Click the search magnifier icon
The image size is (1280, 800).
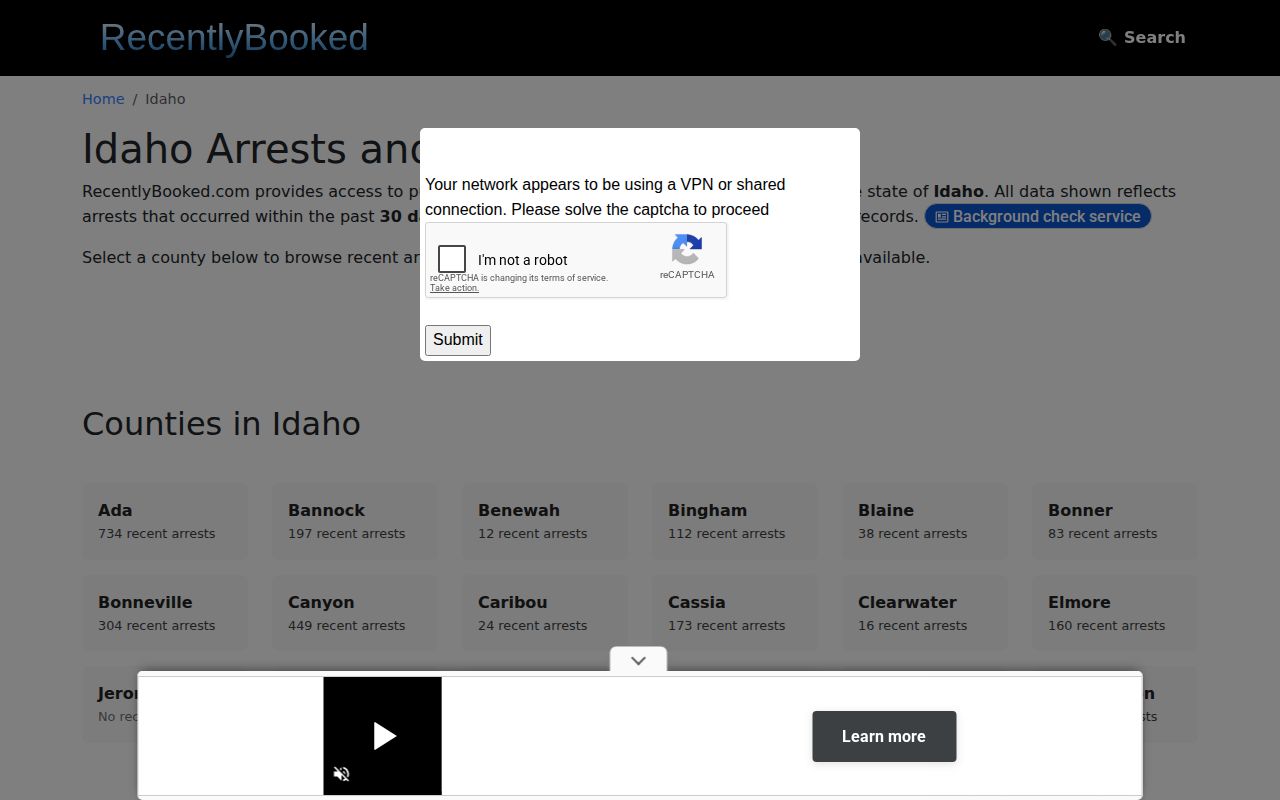[1107, 37]
